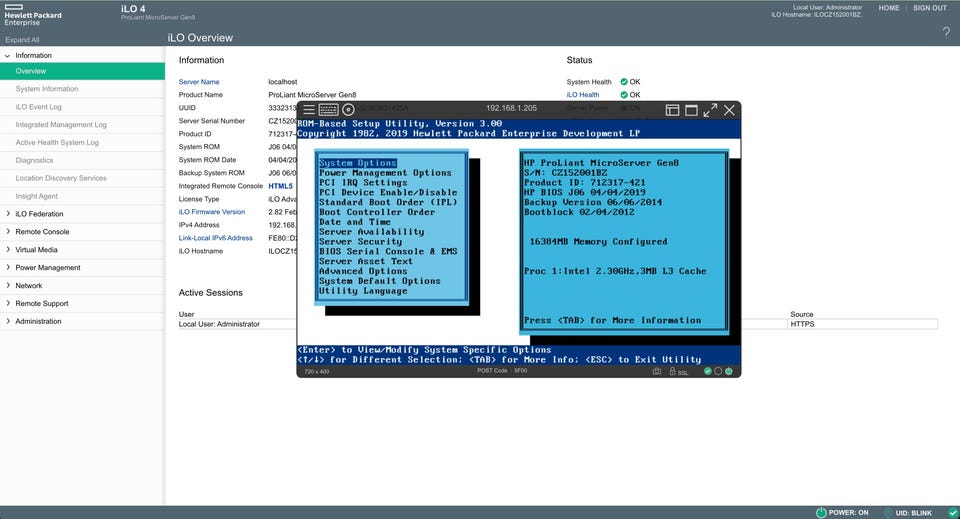This screenshot has height=519, width=960.
Task: Click SIGN OUT
Action: (x=930, y=8)
